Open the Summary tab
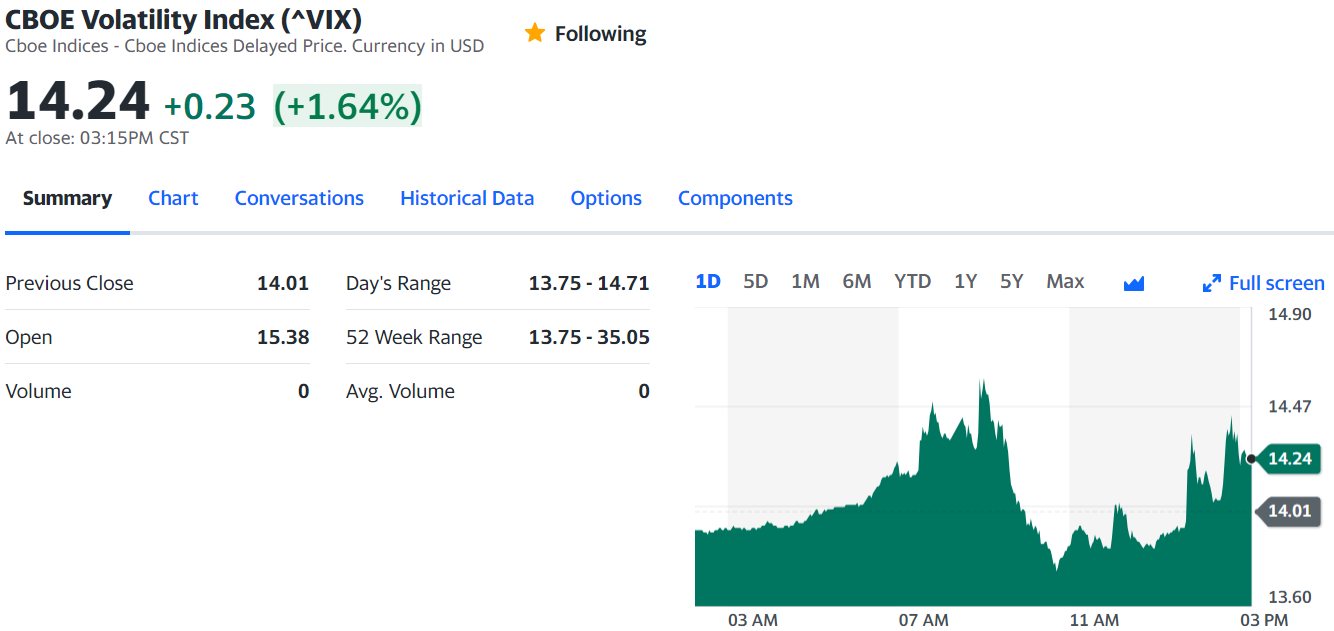Screen dimensions: 1334x631 click(x=67, y=198)
